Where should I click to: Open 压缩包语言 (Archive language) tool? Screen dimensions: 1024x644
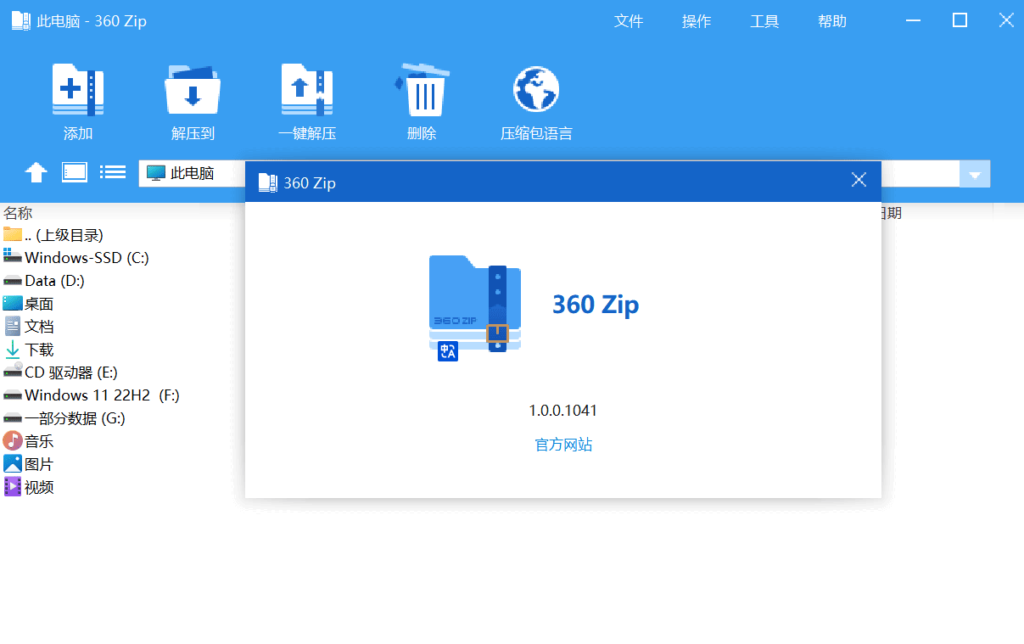[x=535, y=100]
